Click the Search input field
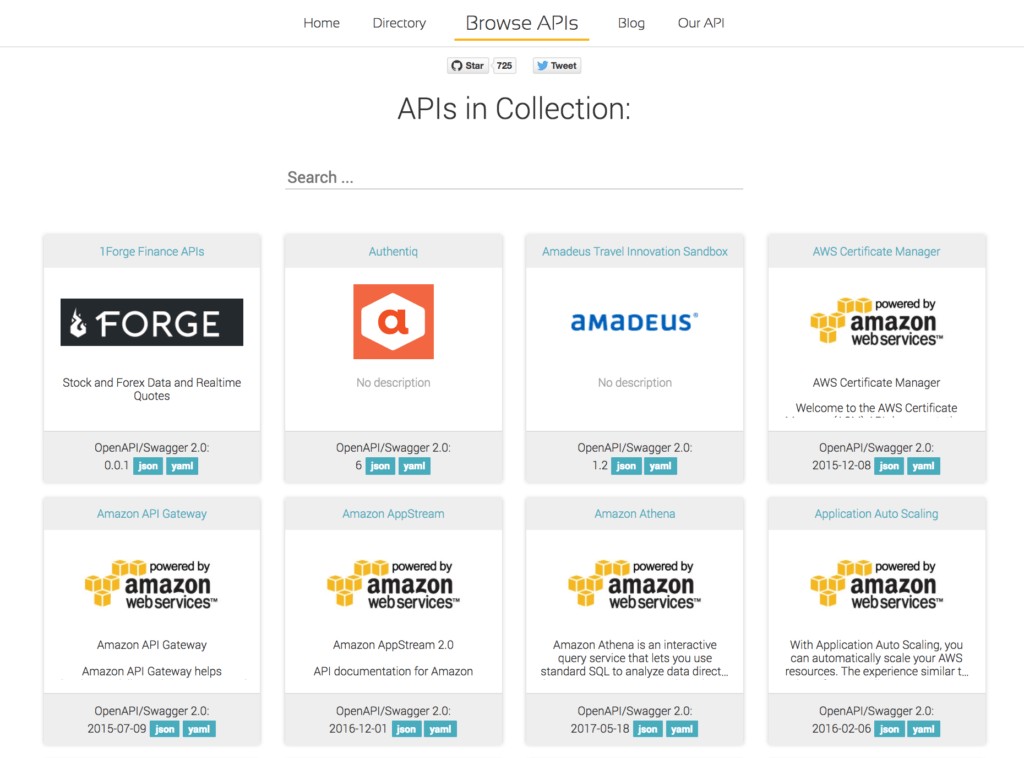This screenshot has height=758, width=1024. (x=513, y=176)
